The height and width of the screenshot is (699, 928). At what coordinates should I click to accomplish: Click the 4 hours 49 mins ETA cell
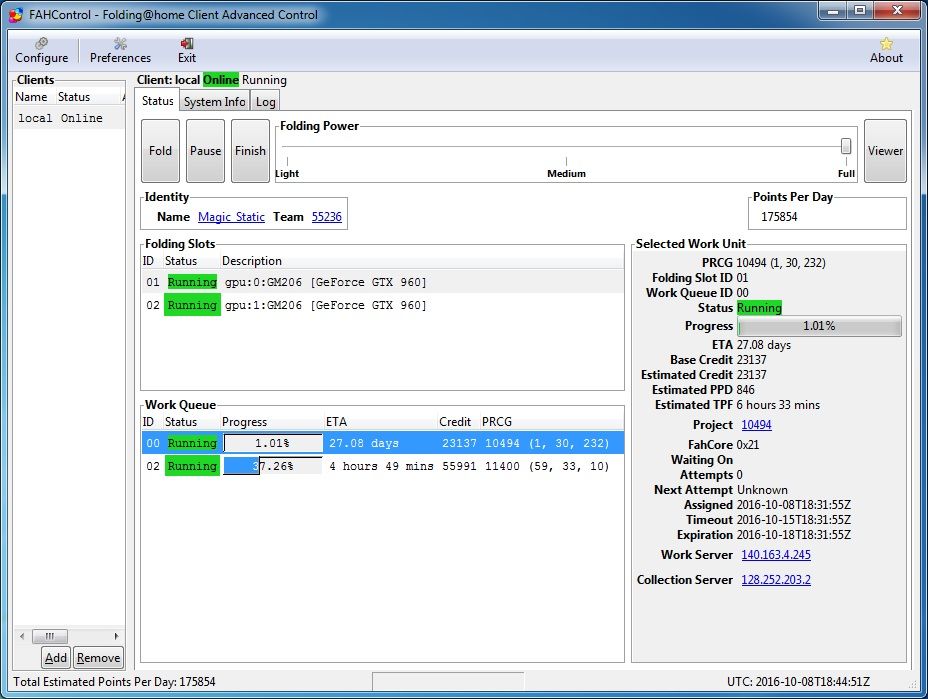pyautogui.click(x=381, y=466)
